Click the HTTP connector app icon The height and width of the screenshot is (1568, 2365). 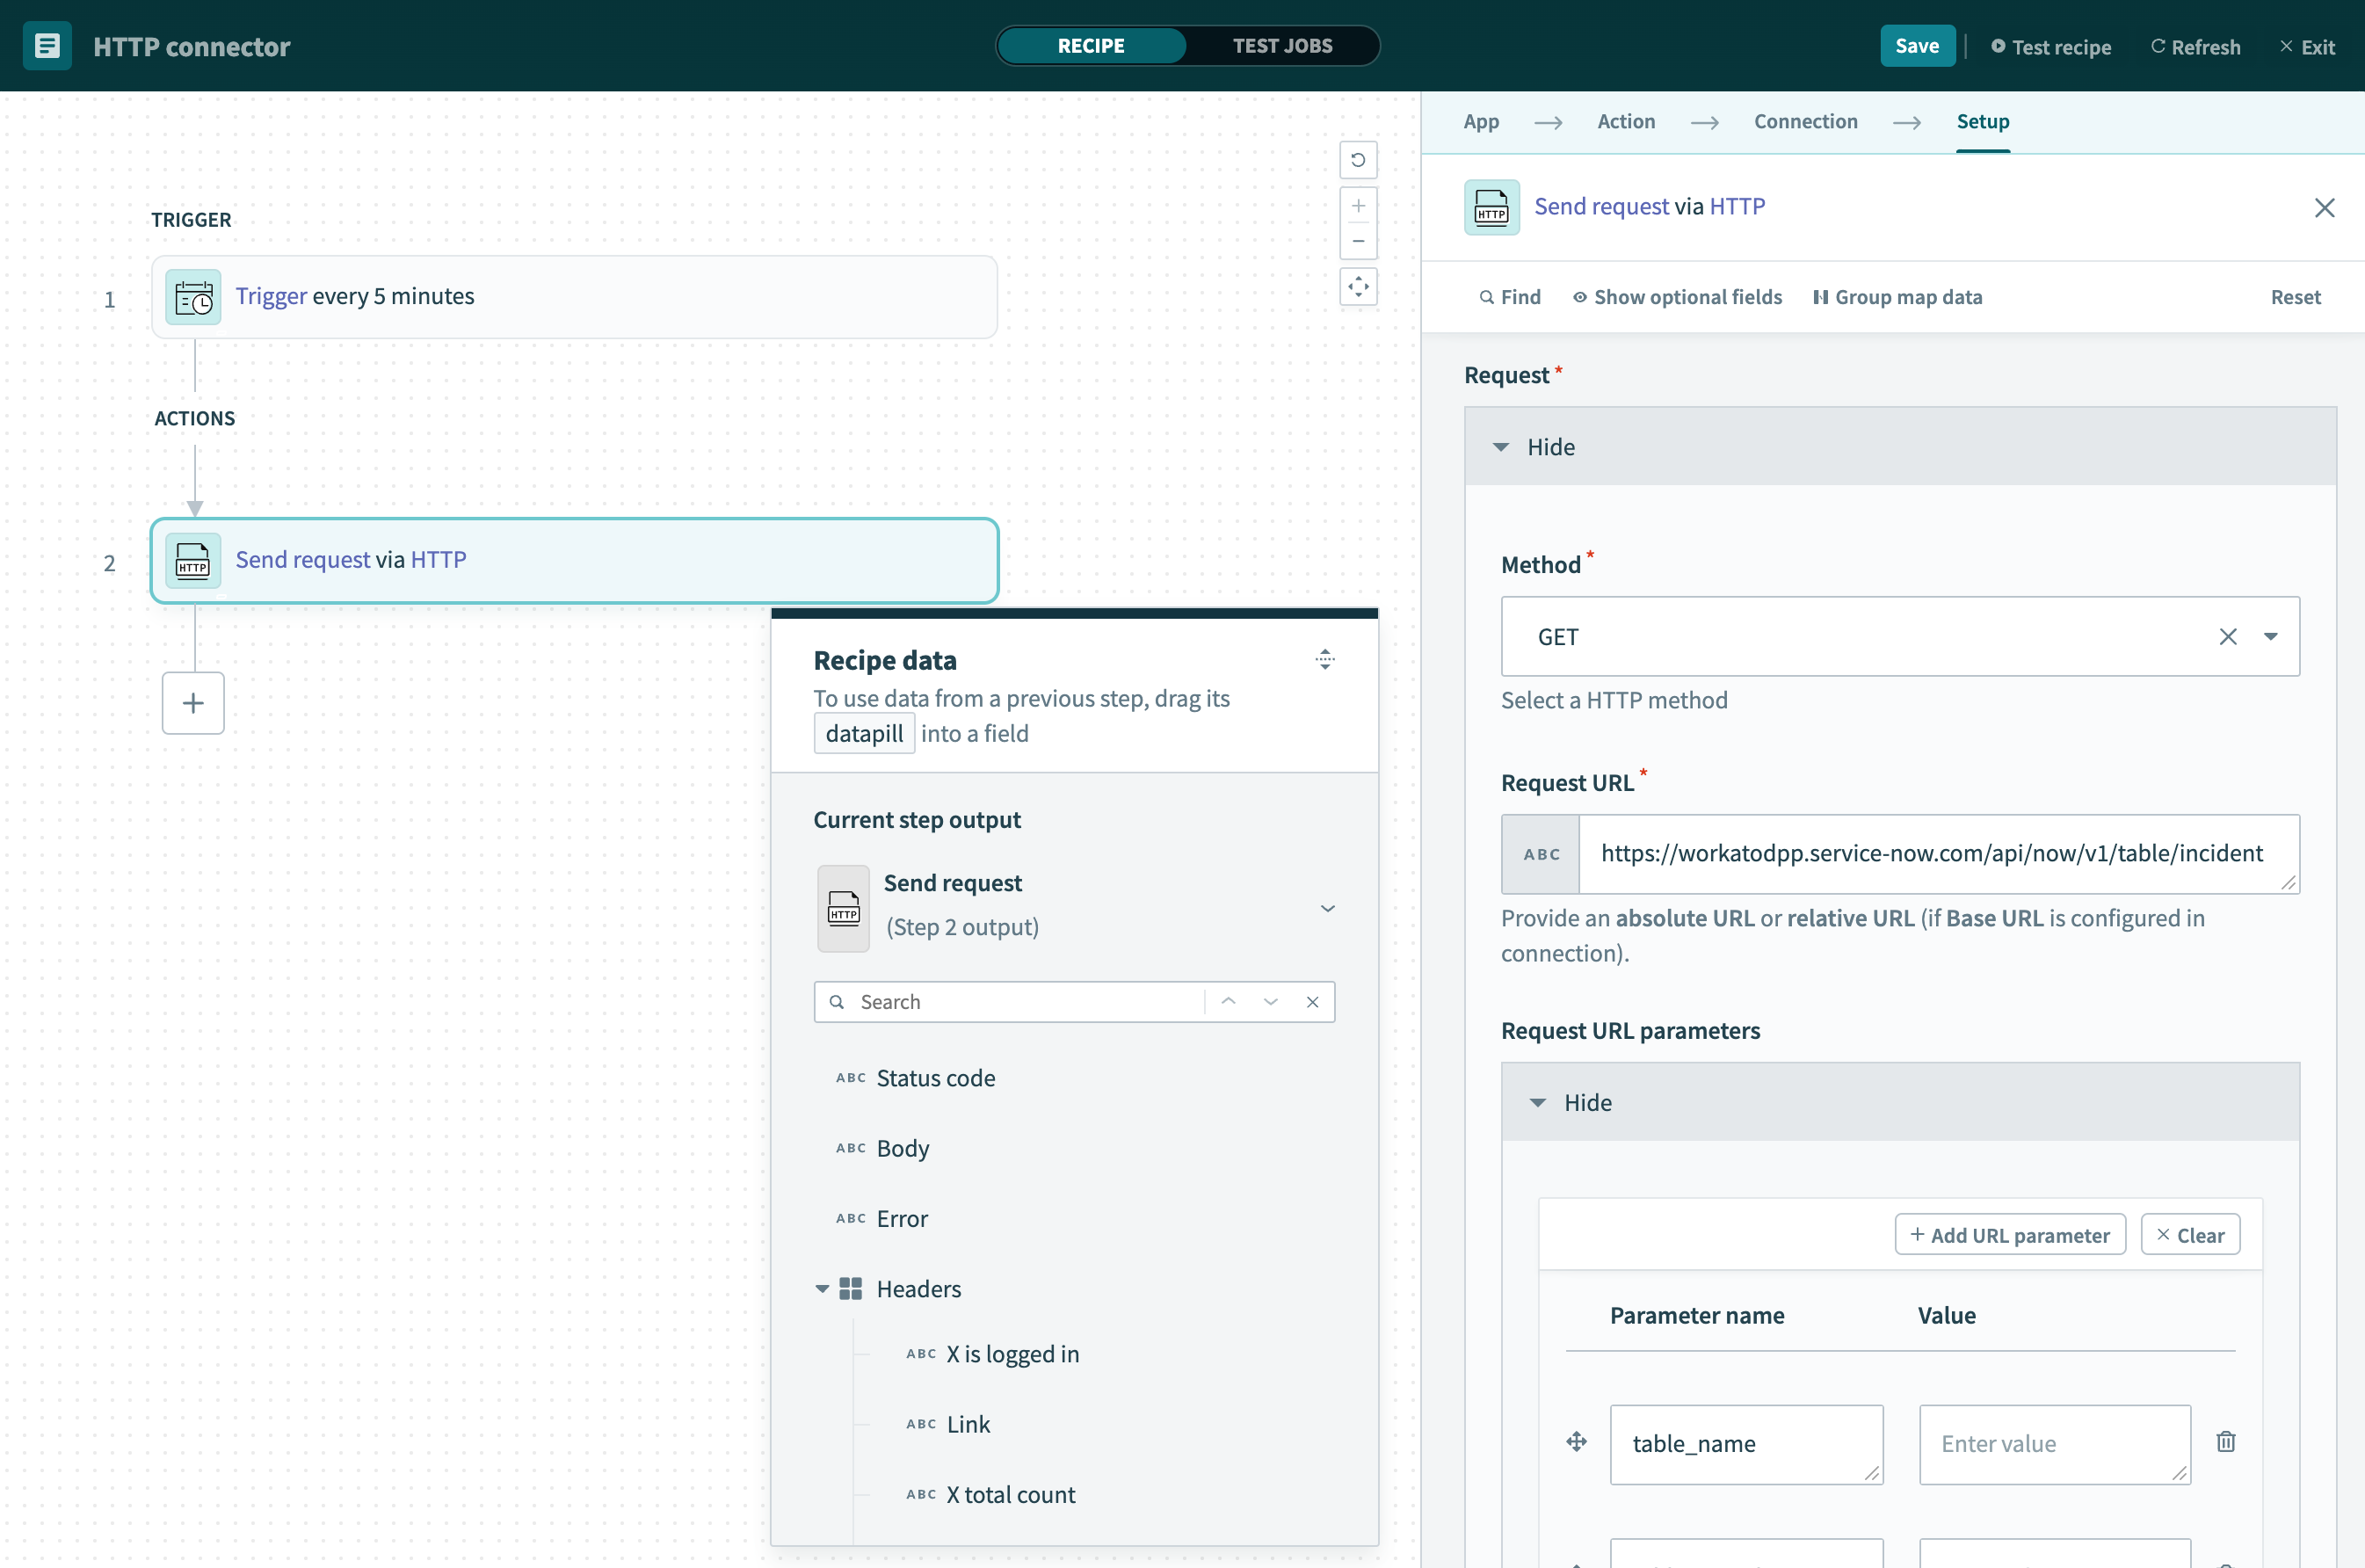[46, 44]
